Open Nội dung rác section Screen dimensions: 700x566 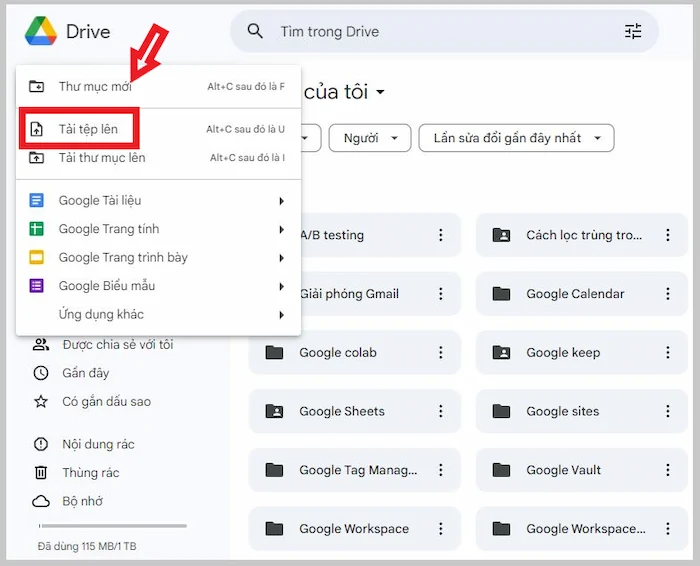(x=98, y=444)
